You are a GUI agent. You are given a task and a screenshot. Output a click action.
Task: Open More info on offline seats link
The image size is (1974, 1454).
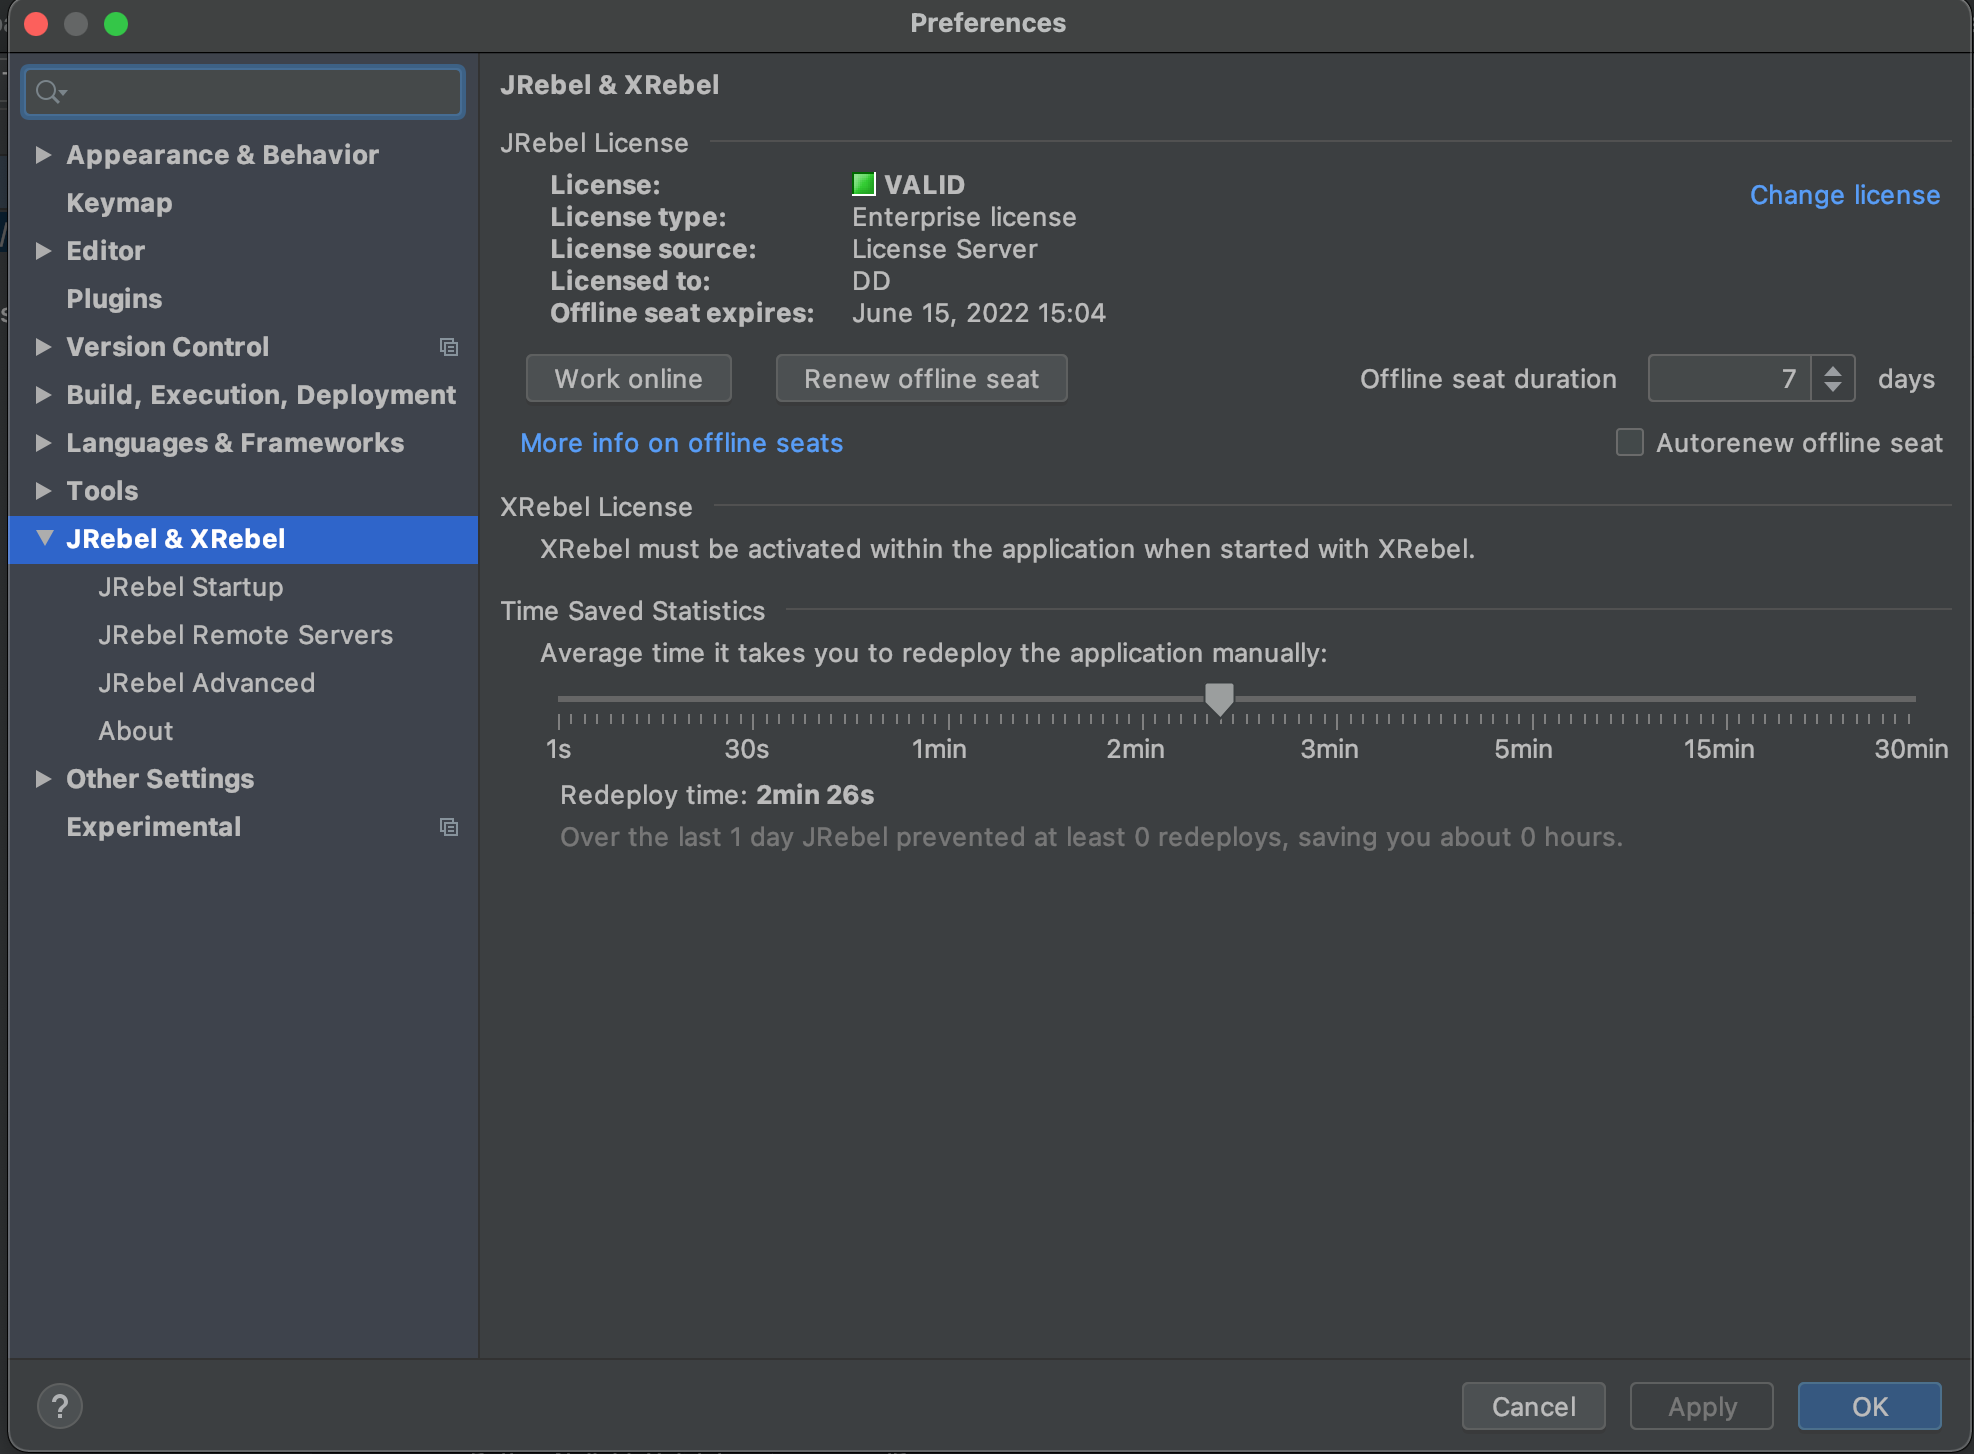(682, 443)
